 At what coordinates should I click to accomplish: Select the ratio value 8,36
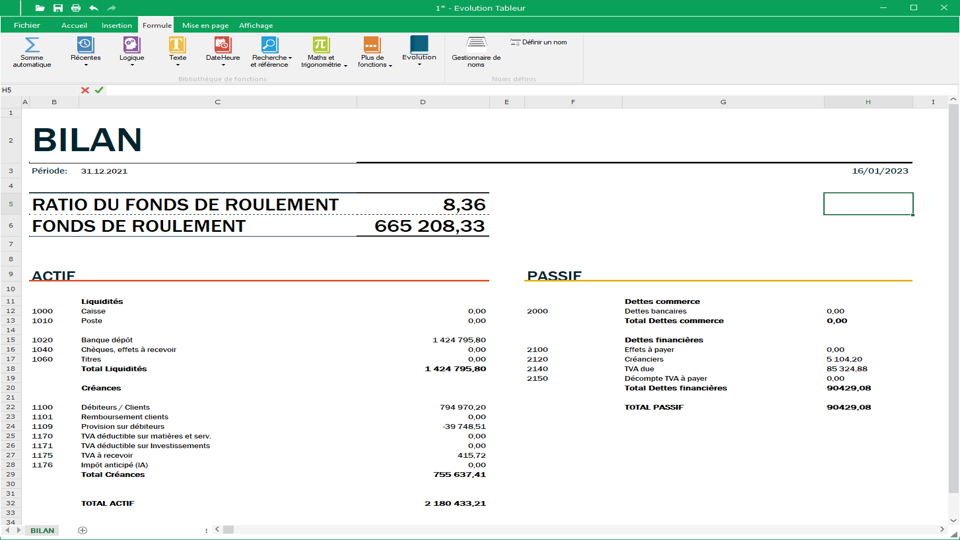coord(464,204)
